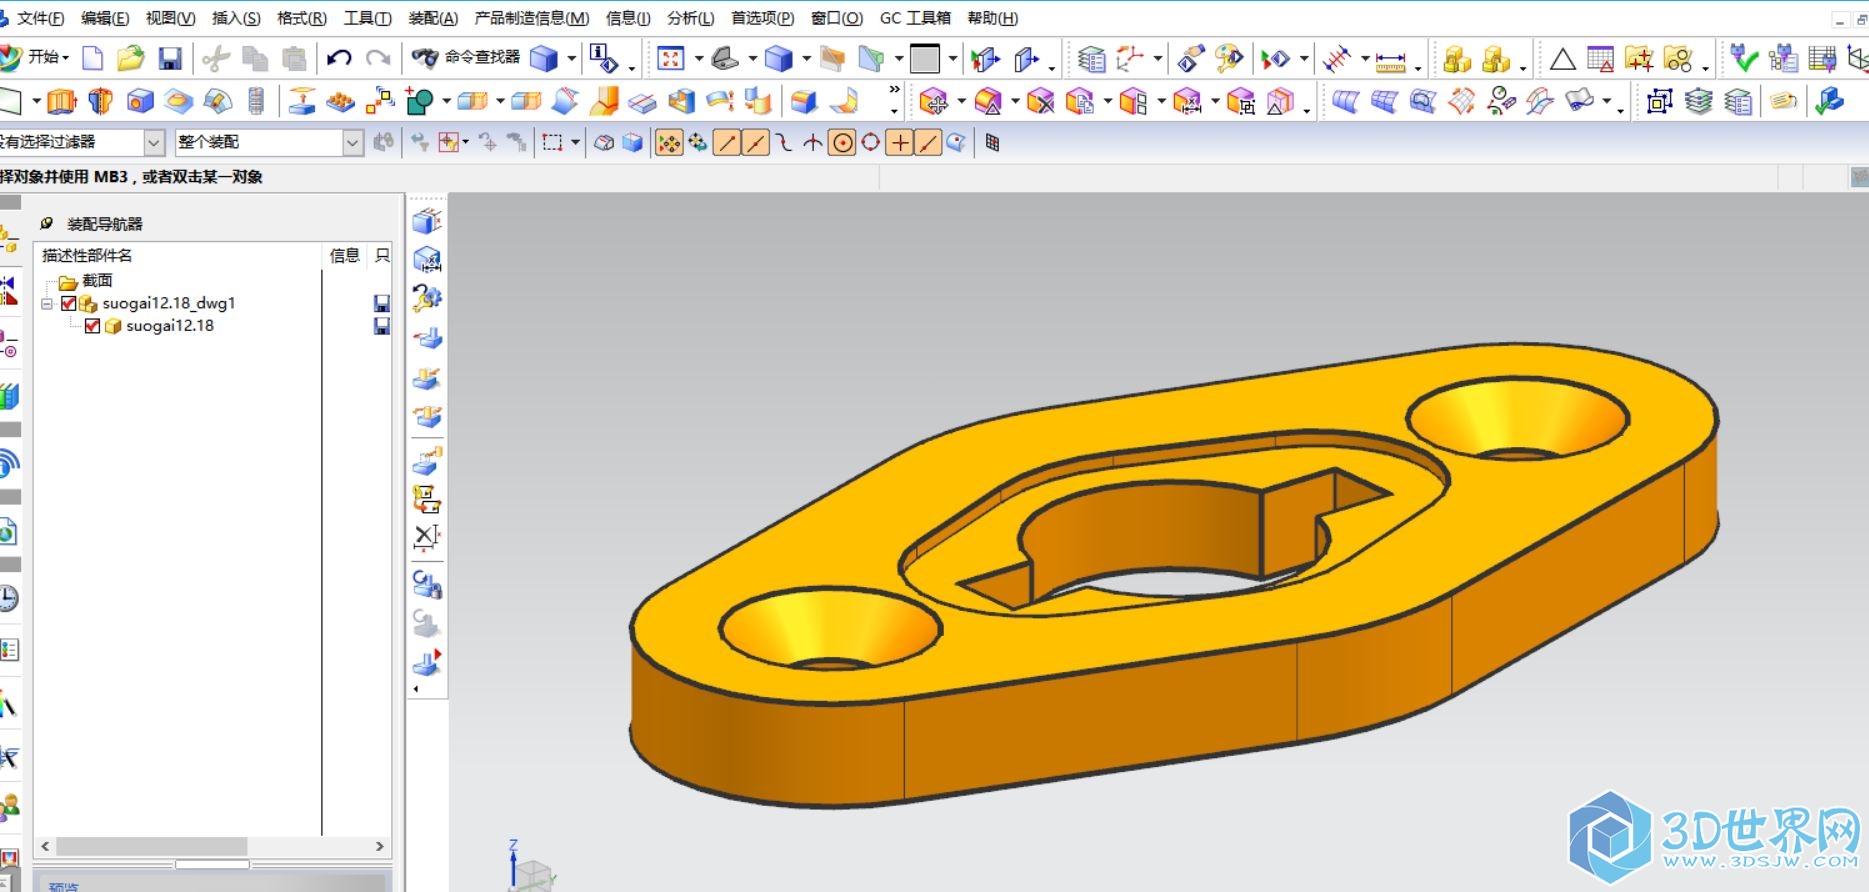1869x892 pixels.
Task: Click the yellow note tag icon
Action: pos(1783,101)
